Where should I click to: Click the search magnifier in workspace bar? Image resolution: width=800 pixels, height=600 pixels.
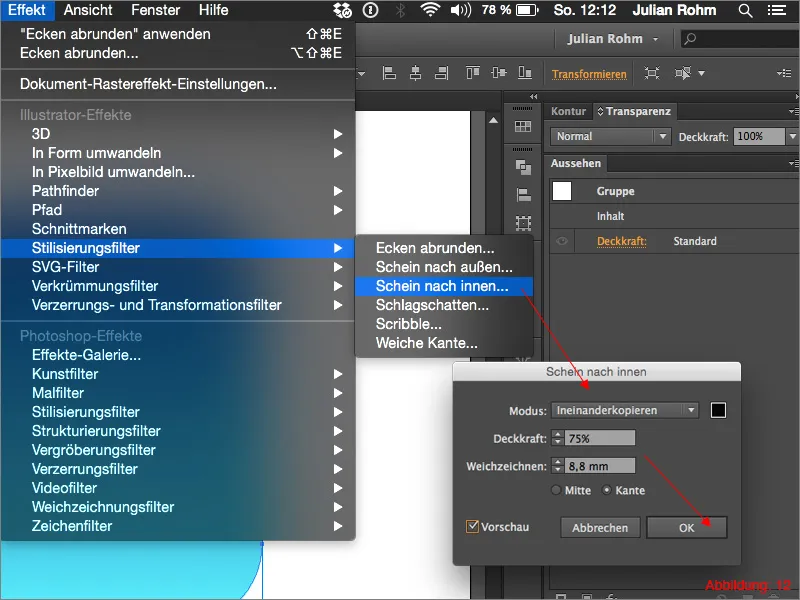[x=690, y=39]
